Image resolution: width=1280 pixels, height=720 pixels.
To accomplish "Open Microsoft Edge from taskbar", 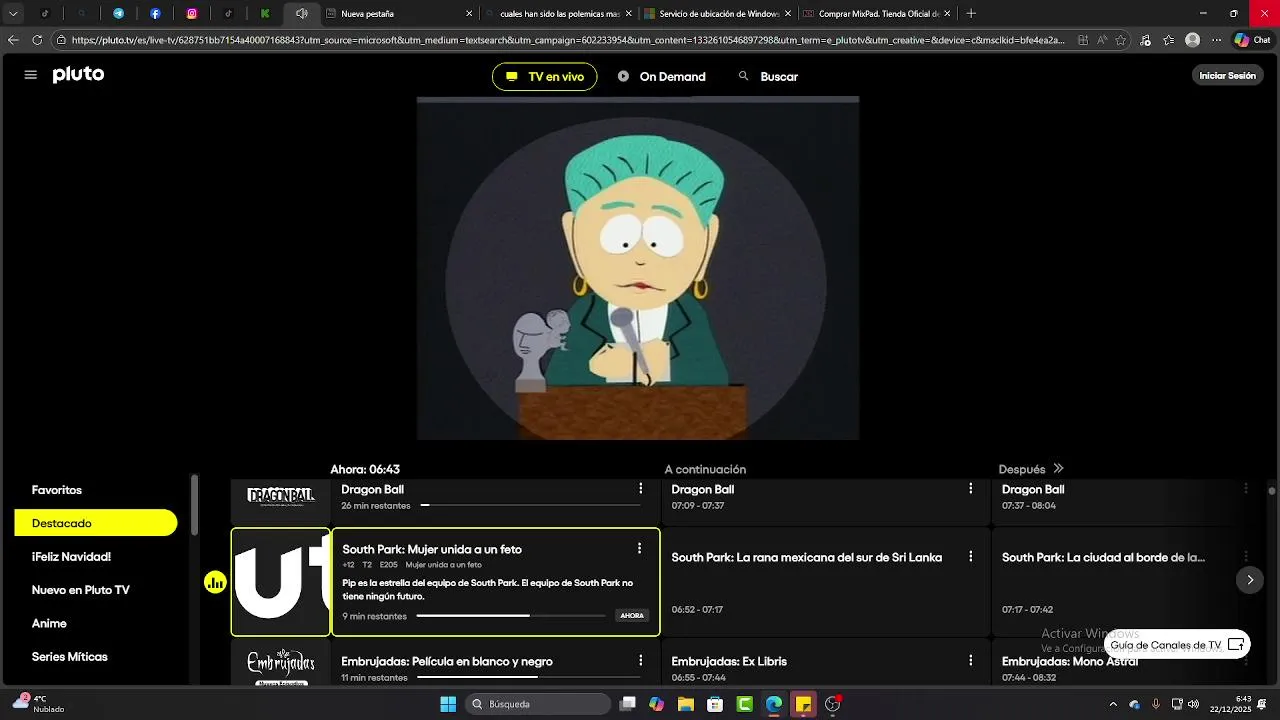I will point(774,704).
